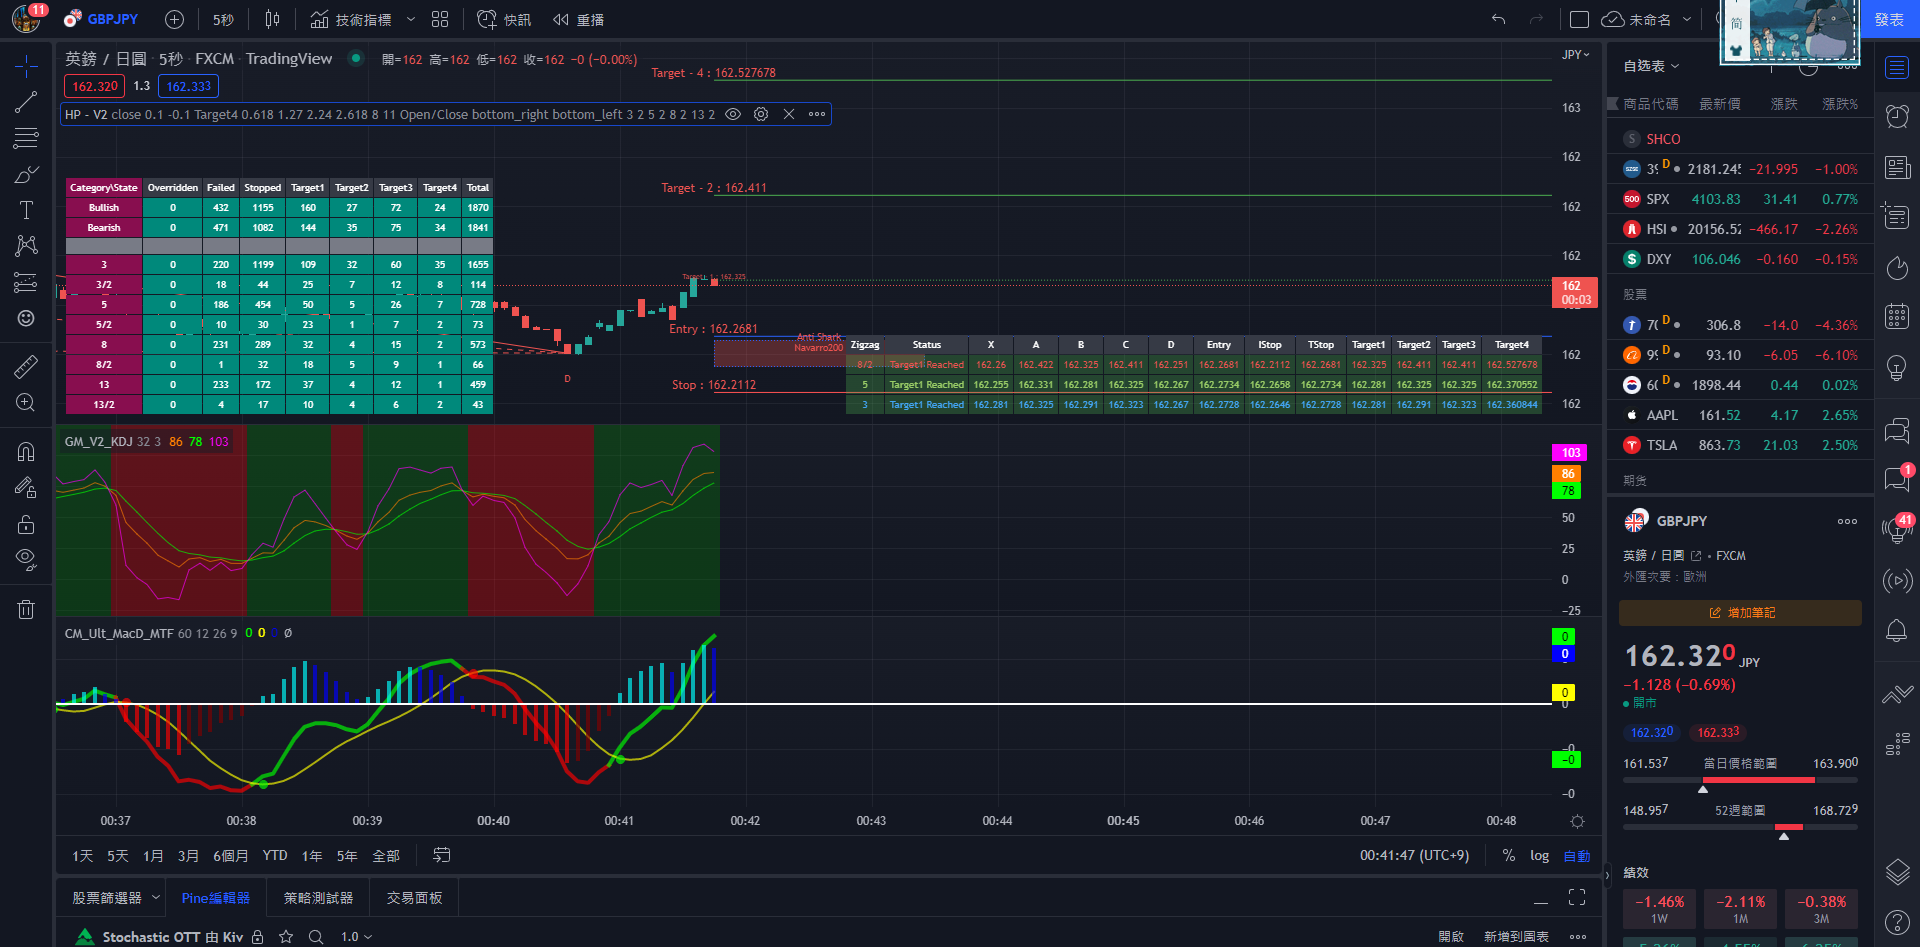Toggle auto scale 自動
The width and height of the screenshot is (1920, 947).
(x=1577, y=855)
